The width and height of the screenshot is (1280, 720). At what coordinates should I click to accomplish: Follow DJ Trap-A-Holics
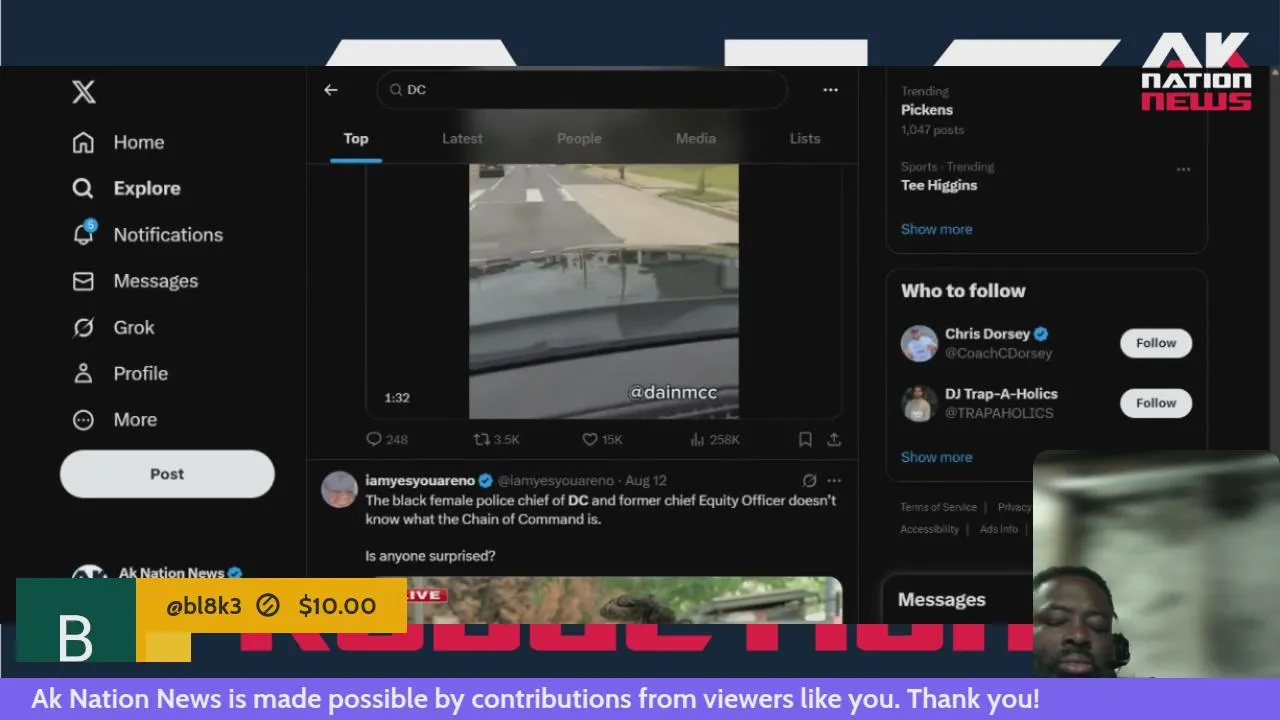coord(1156,403)
